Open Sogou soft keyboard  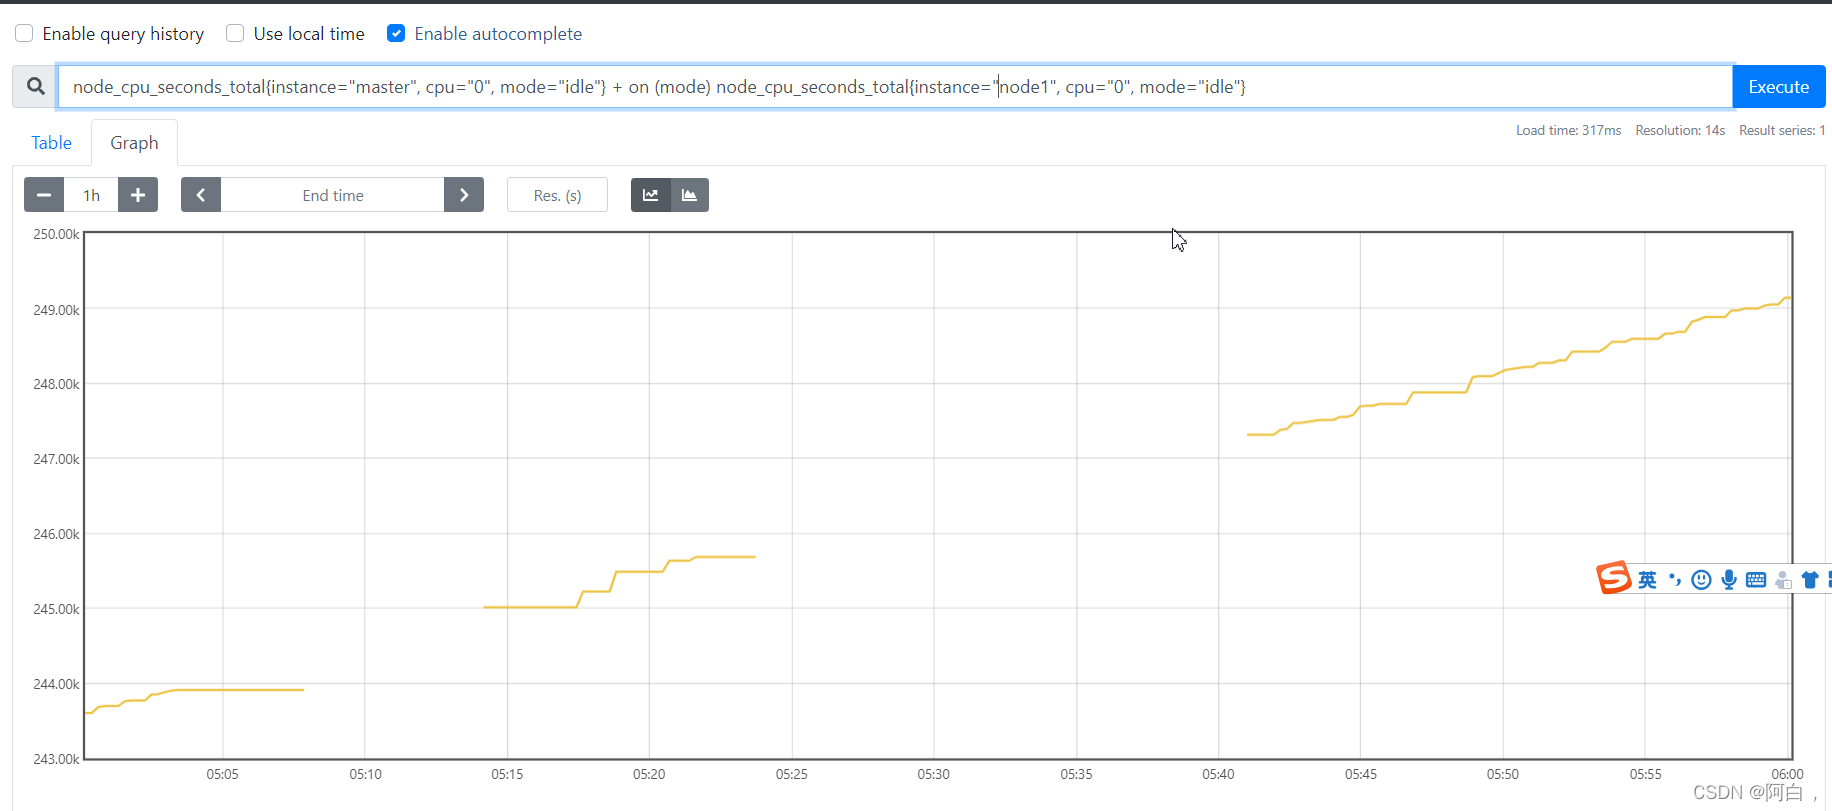[x=1756, y=580]
